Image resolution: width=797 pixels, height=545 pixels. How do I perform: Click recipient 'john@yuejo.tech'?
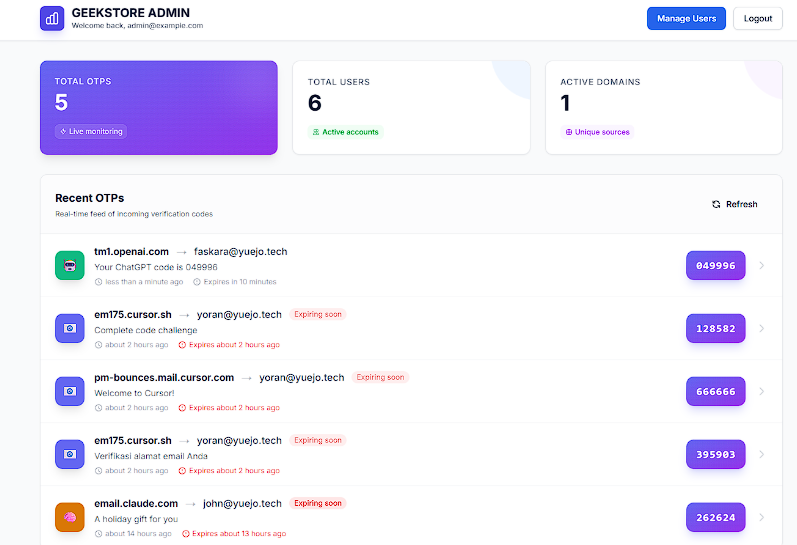[x=242, y=504]
